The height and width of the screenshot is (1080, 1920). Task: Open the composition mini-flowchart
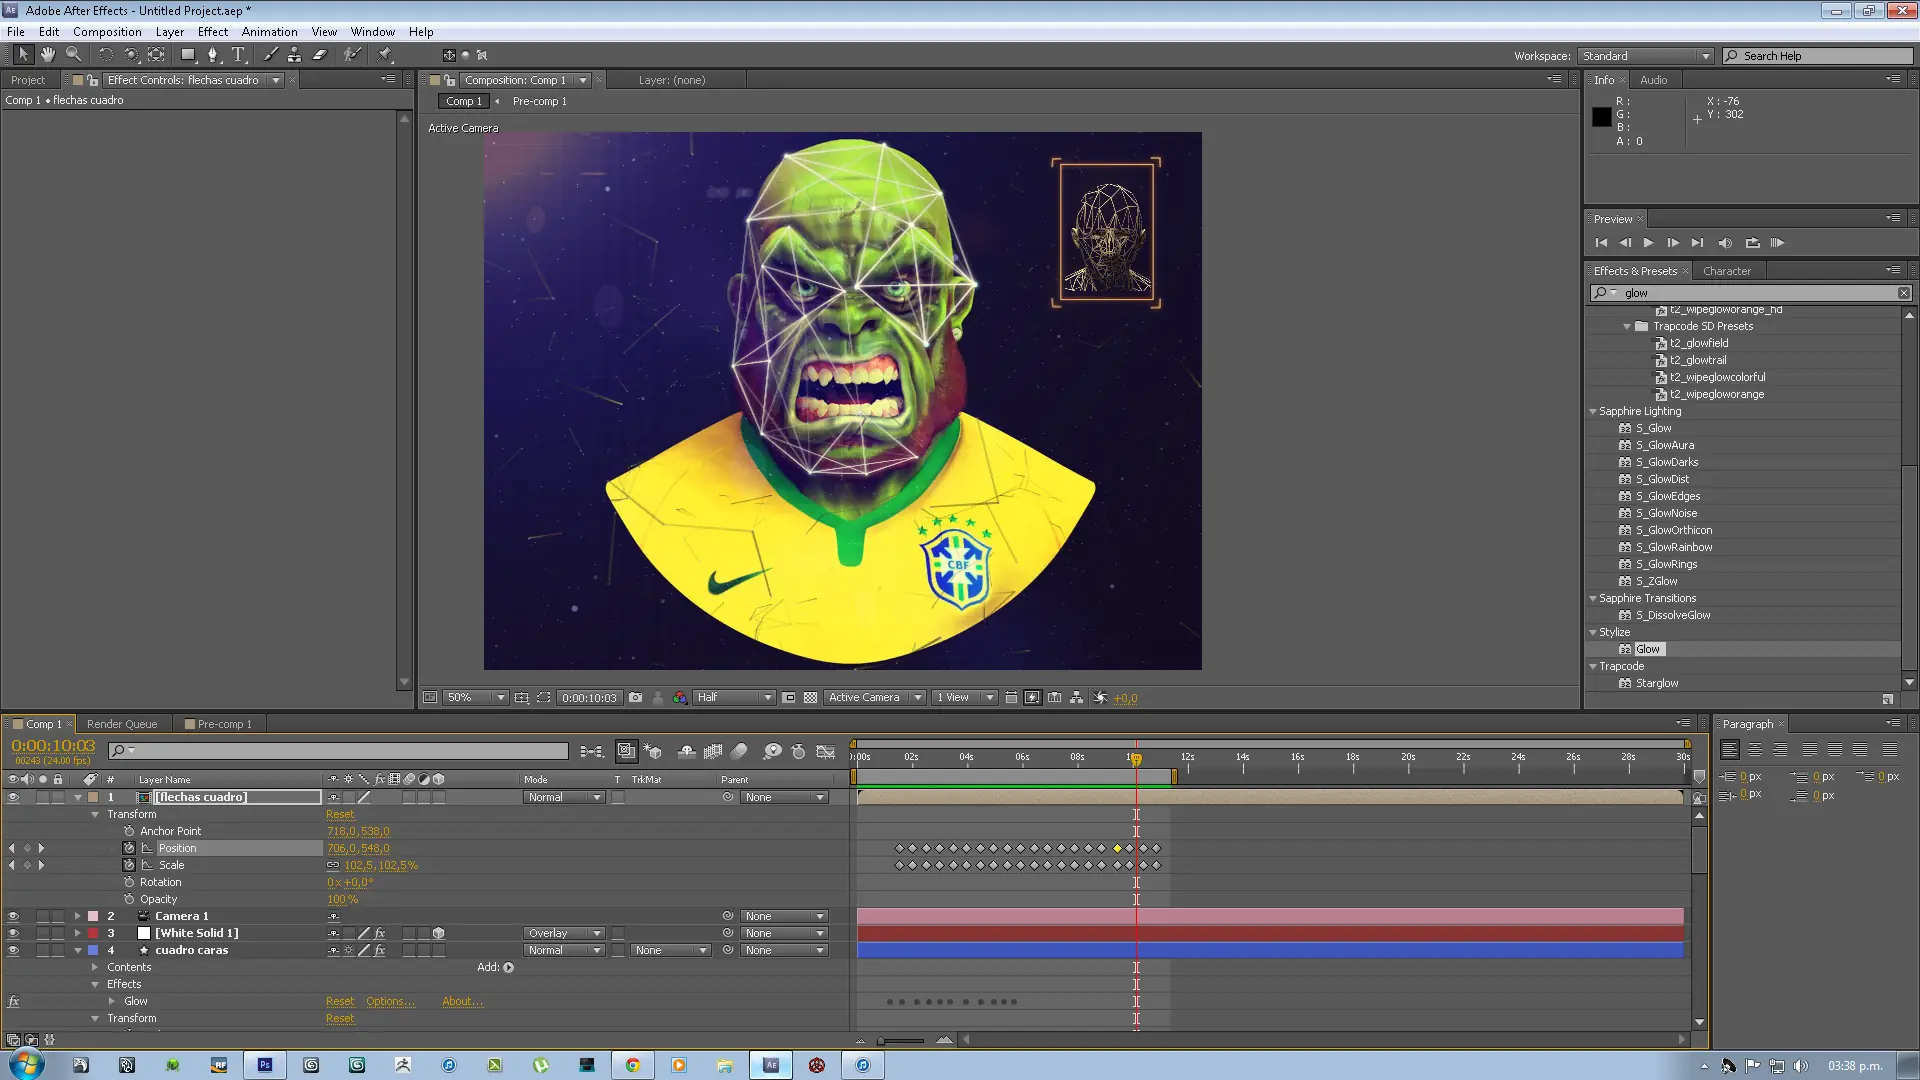click(591, 751)
